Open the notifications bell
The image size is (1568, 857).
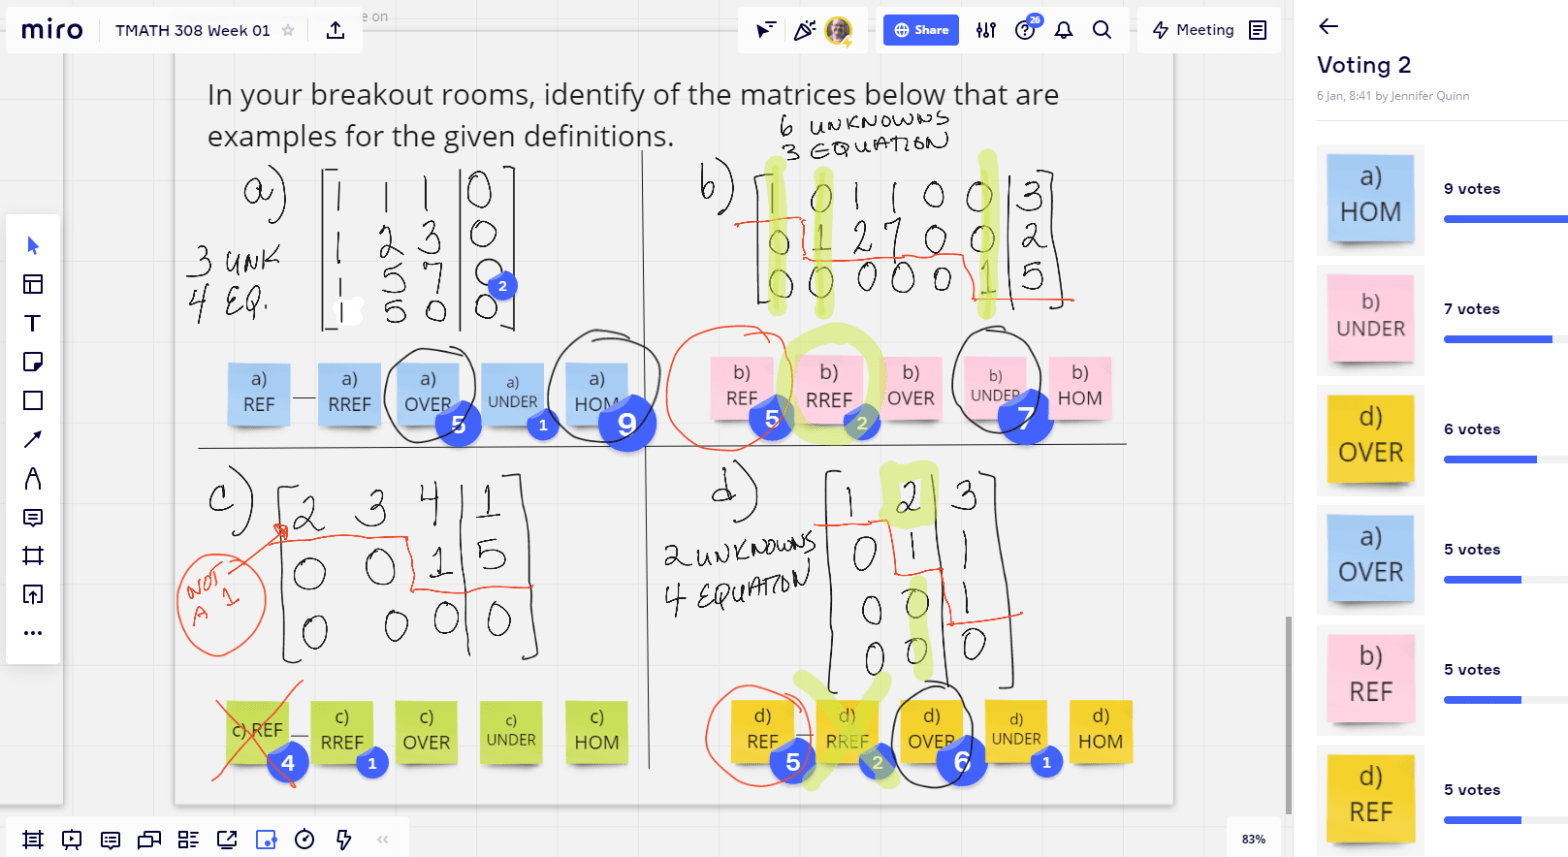point(1064,30)
